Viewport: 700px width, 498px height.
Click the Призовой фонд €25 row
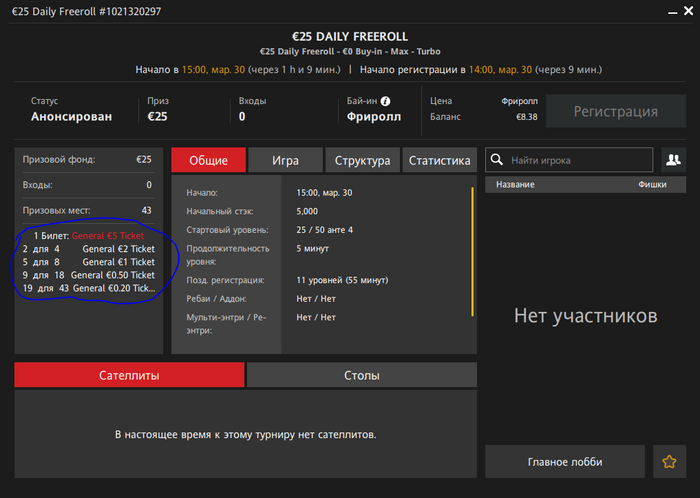(87, 159)
